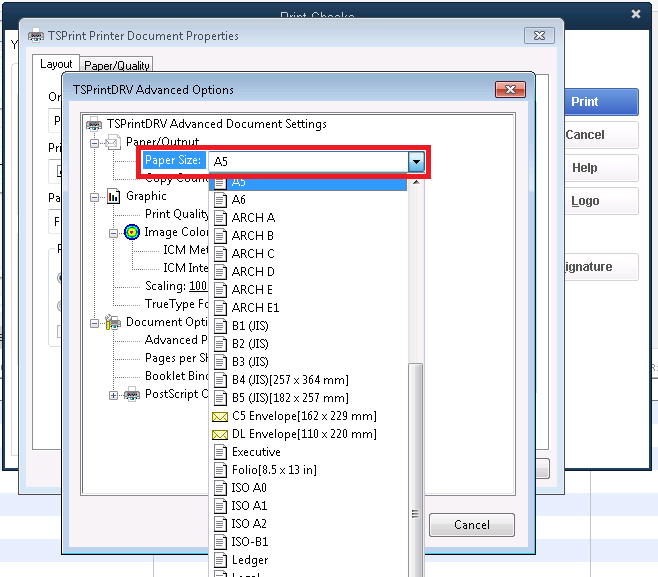Collapse the Image Color Management node

[113, 233]
